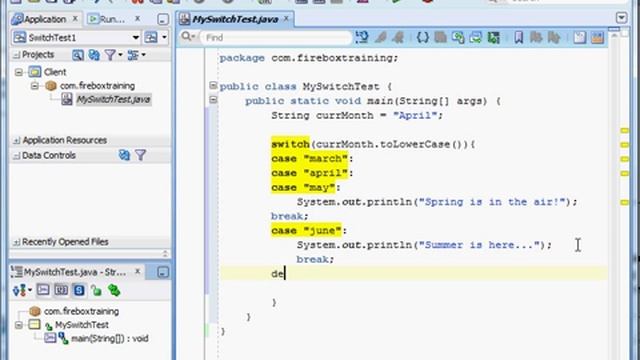The height and width of the screenshot is (360, 640).
Task: Open the search options magnifier dropdown
Action: coord(188,37)
